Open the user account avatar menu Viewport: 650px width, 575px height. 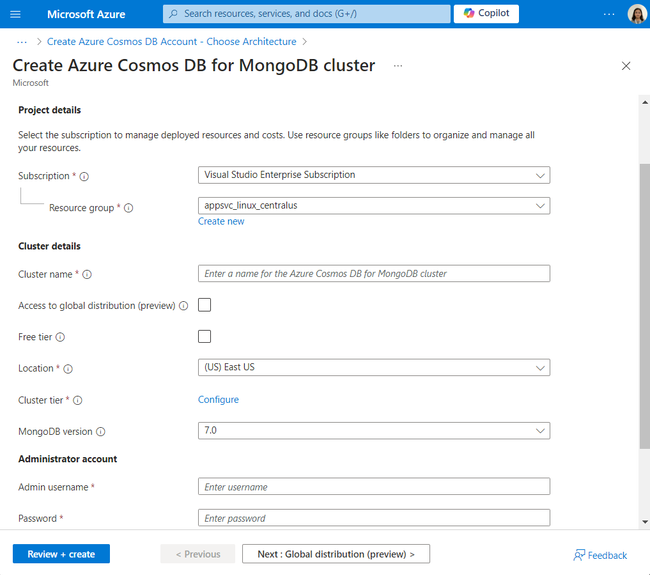(x=637, y=14)
